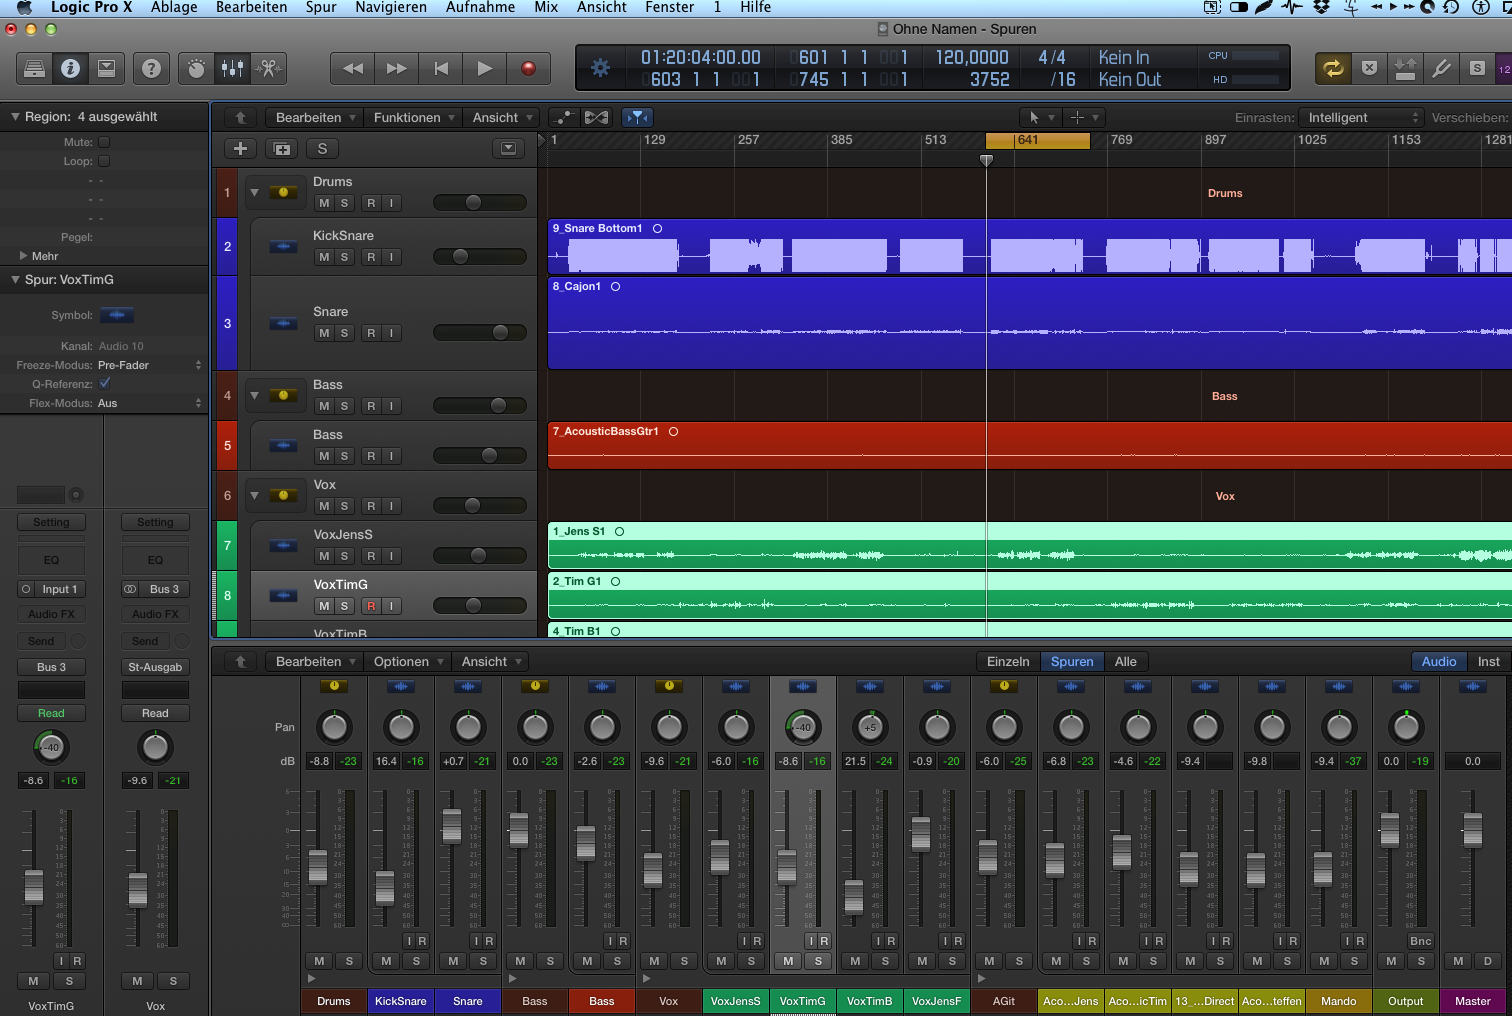Toggle input monitoring on VoxJensS track
This screenshot has width=1512, height=1016.
[x=391, y=556]
